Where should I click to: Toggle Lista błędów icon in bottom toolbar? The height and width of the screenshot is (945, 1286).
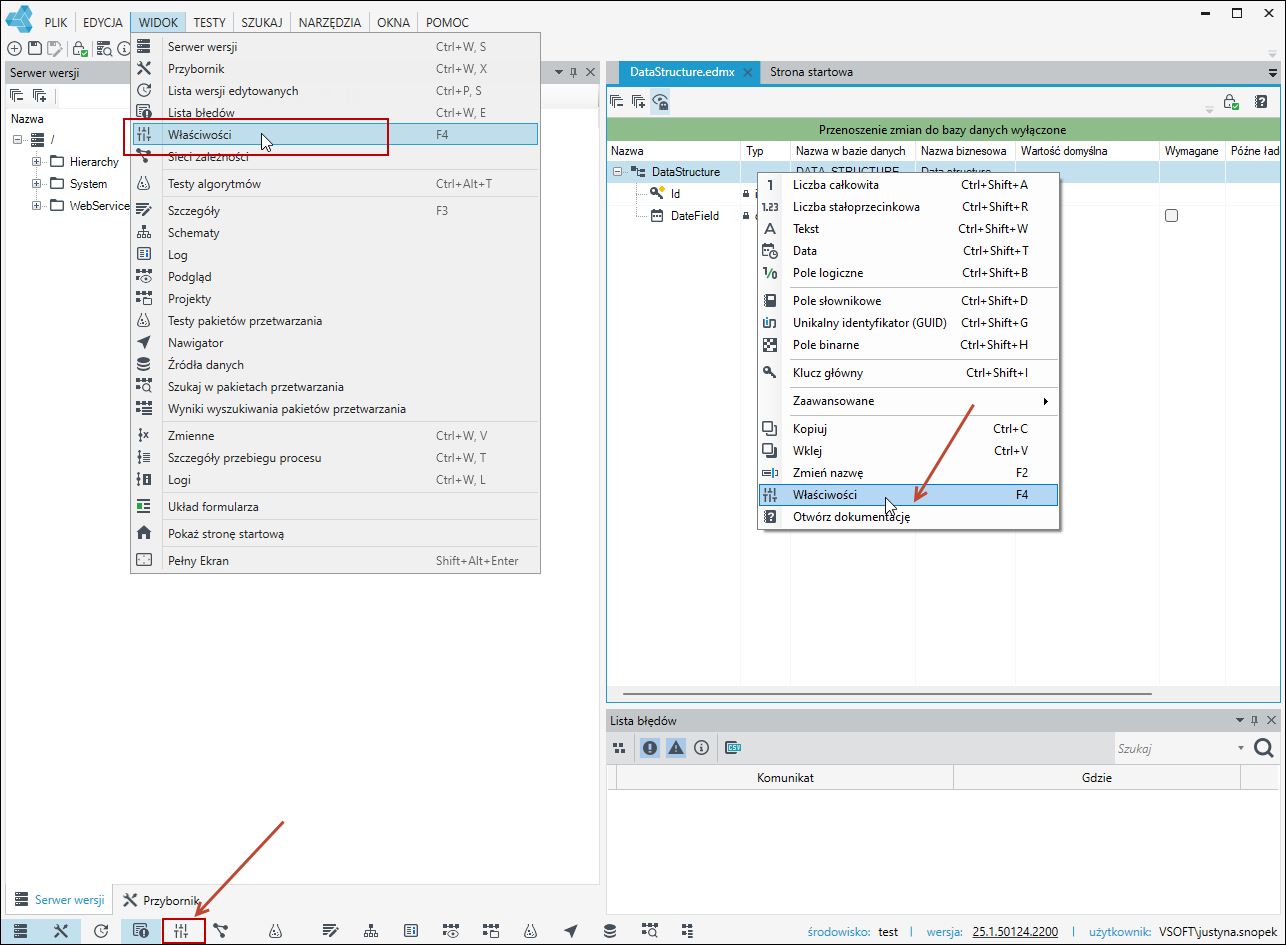(141, 931)
